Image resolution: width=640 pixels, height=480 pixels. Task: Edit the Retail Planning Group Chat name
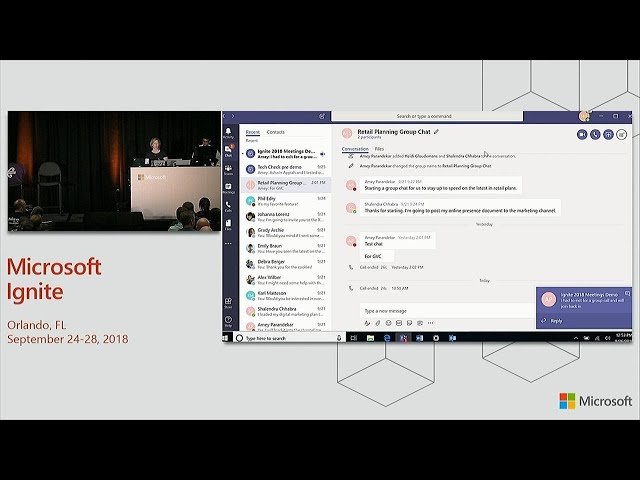click(x=436, y=132)
